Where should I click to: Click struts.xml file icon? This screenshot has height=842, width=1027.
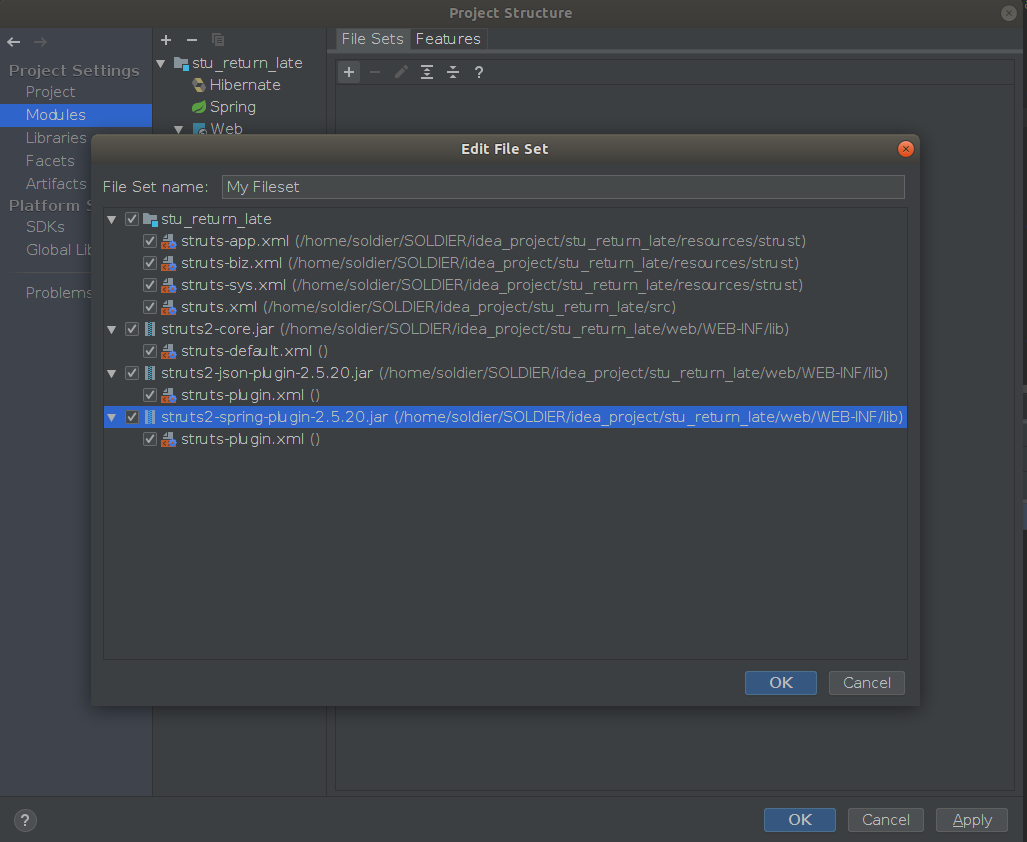168,307
